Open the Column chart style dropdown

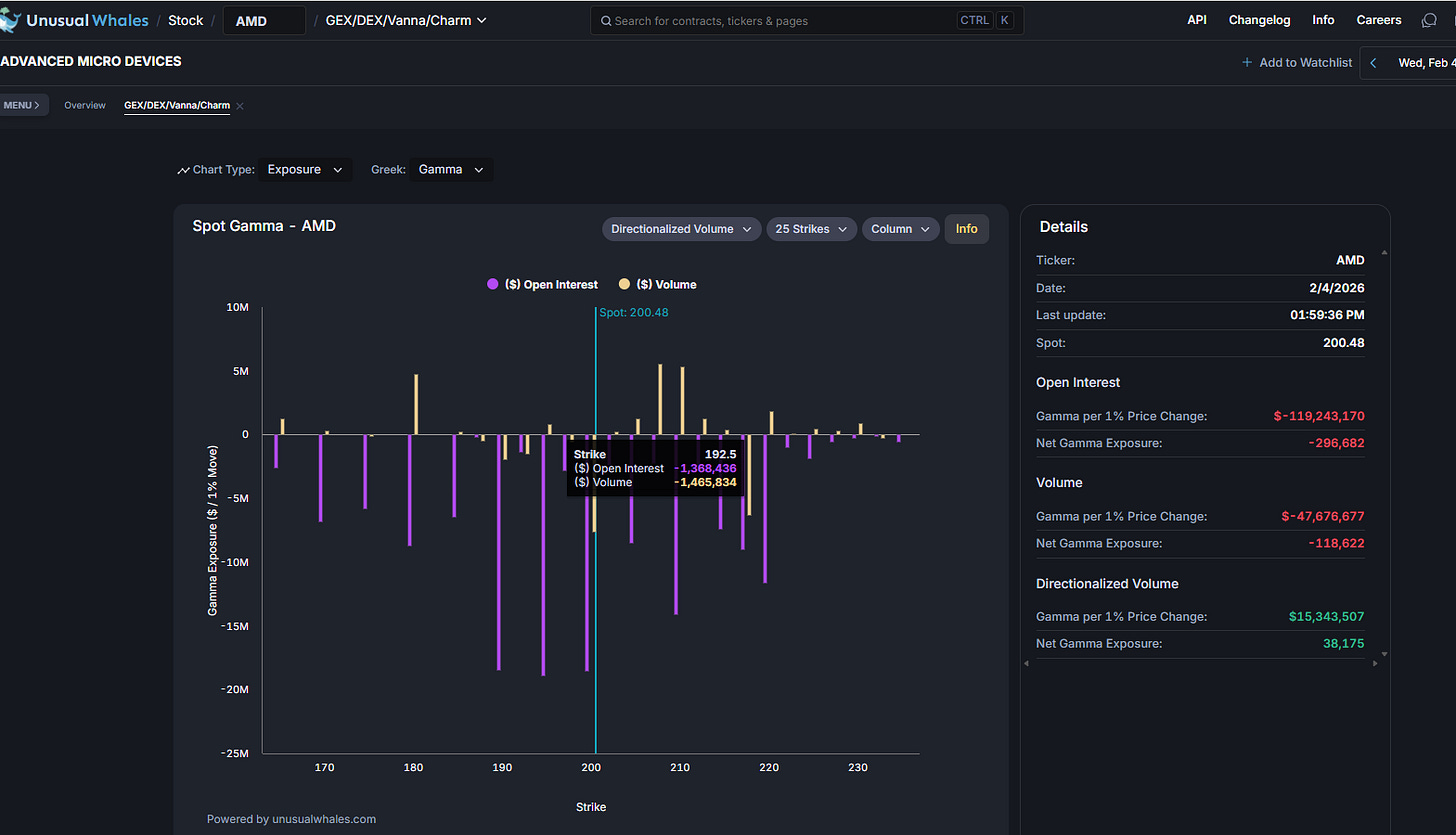[901, 229]
